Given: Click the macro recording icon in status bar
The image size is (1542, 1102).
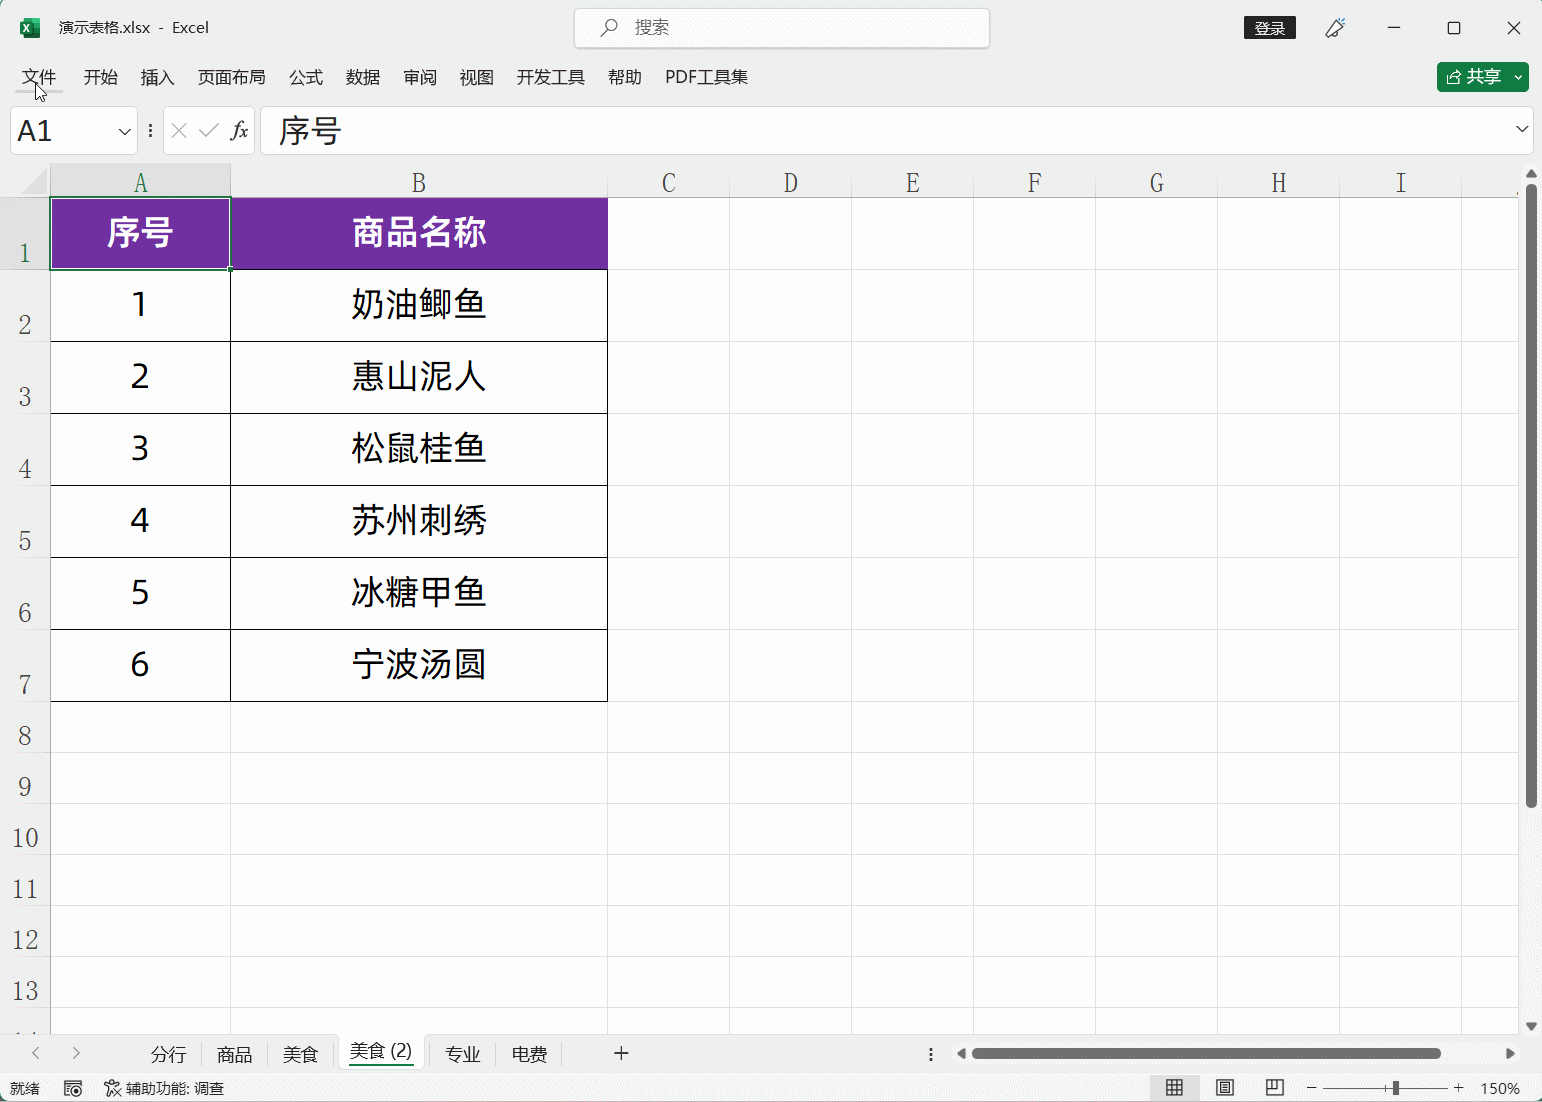Looking at the screenshot, I should (x=73, y=1088).
